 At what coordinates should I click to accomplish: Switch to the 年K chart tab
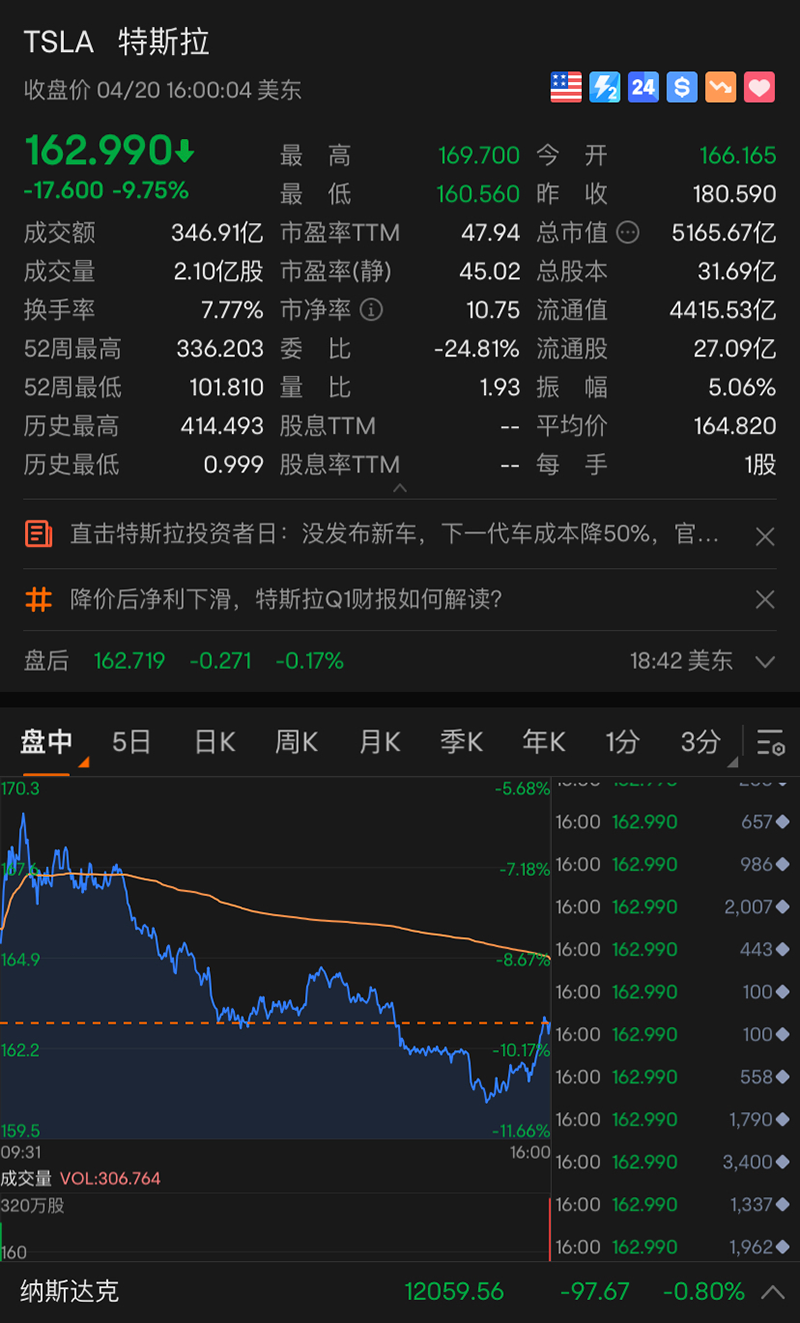click(x=544, y=742)
